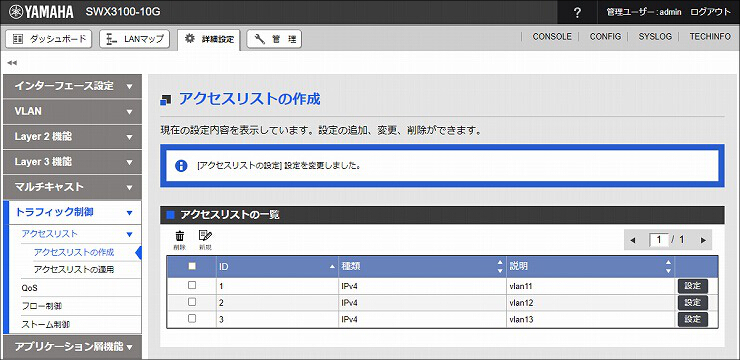The width and height of the screenshot is (740, 360).
Task: Click the vlan13 description cell
Action: tap(591, 319)
